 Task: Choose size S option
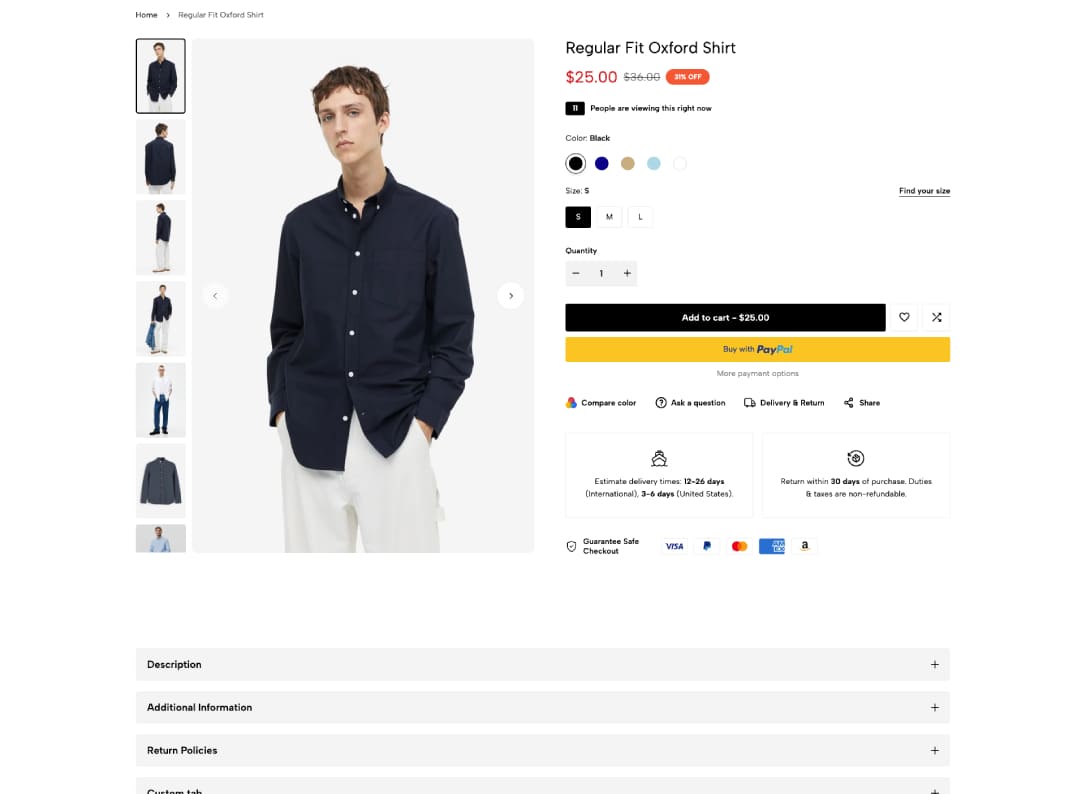click(x=578, y=217)
